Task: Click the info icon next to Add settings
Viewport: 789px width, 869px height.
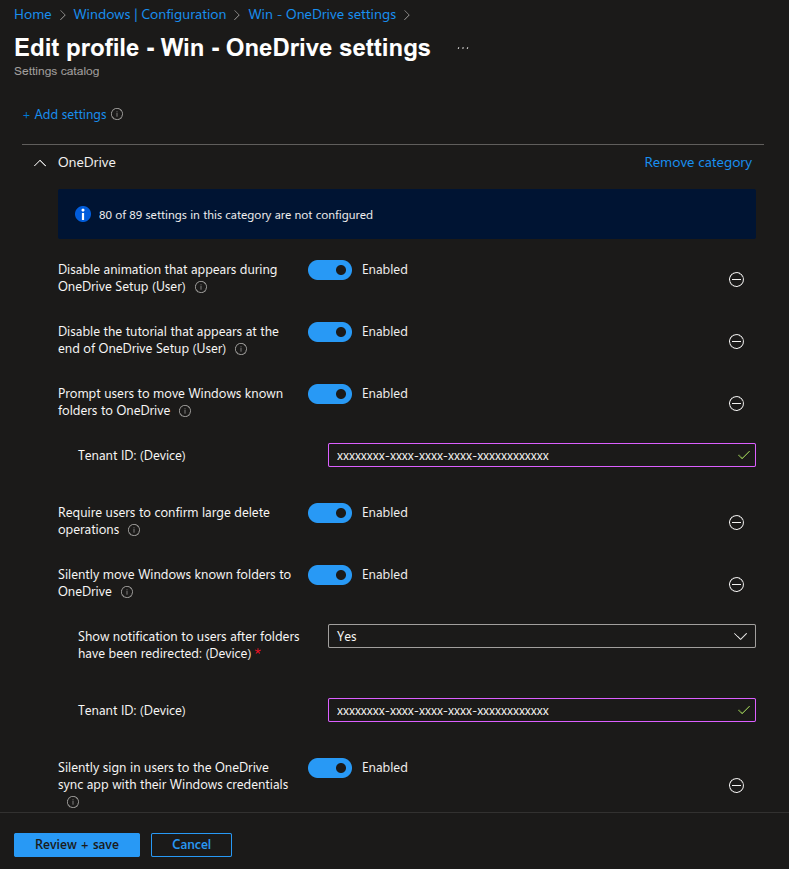Action: (x=117, y=114)
